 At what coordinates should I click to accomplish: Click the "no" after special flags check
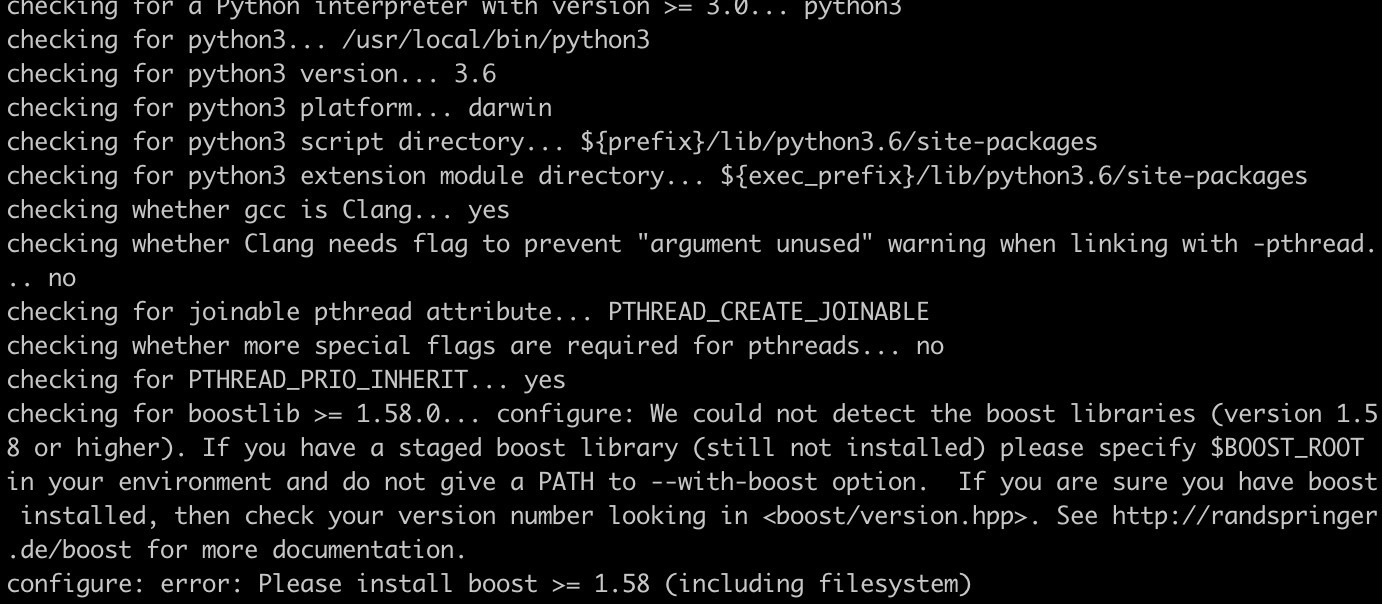click(930, 346)
